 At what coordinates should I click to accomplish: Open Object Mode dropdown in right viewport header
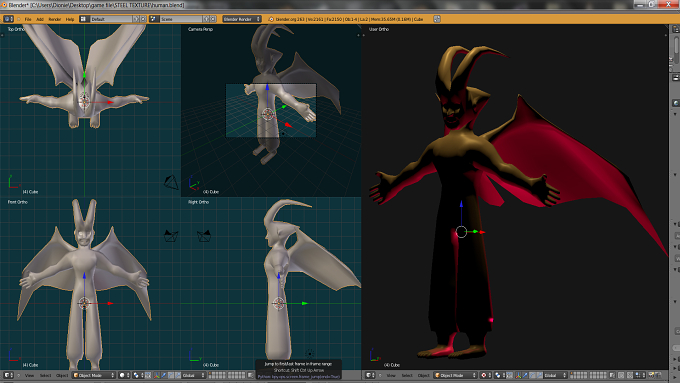[x=455, y=375]
